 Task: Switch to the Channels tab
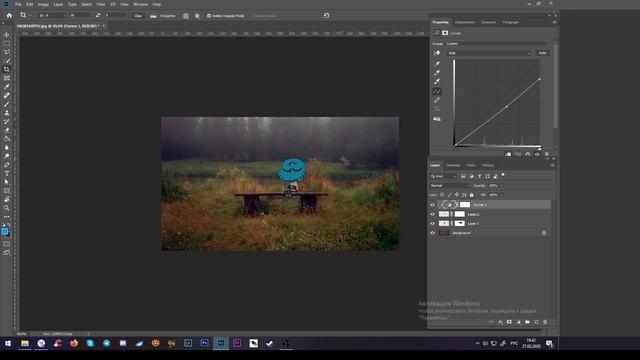[x=453, y=165]
